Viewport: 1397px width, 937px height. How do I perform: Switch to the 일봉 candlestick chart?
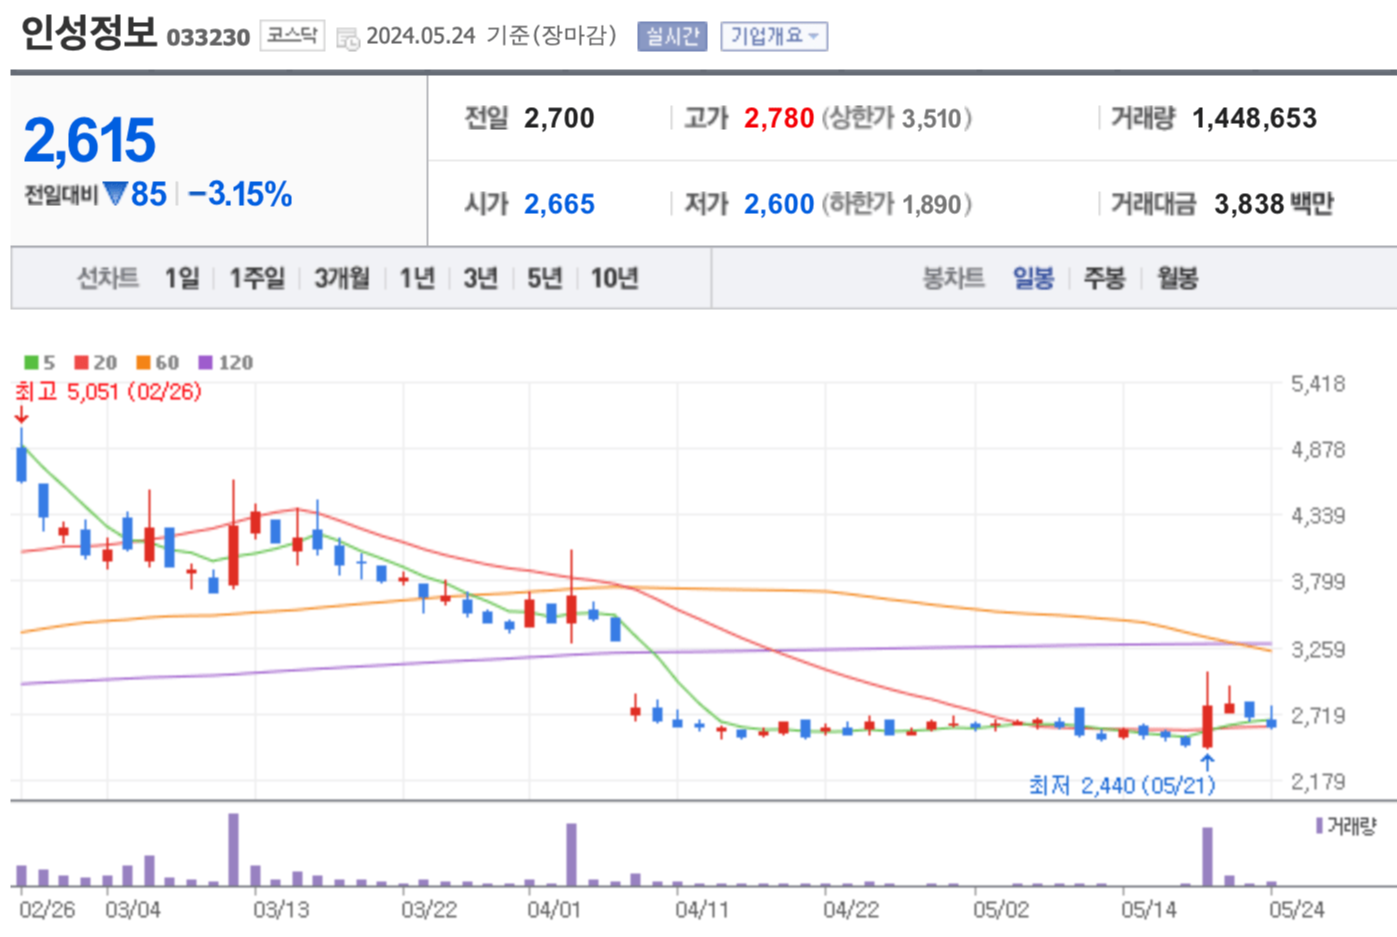point(1033,278)
